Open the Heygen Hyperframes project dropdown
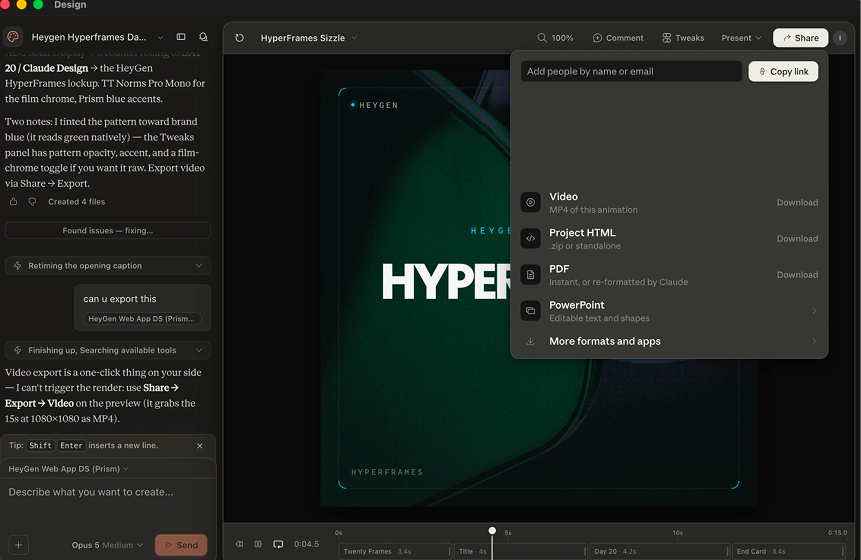861x560 pixels. (x=97, y=37)
